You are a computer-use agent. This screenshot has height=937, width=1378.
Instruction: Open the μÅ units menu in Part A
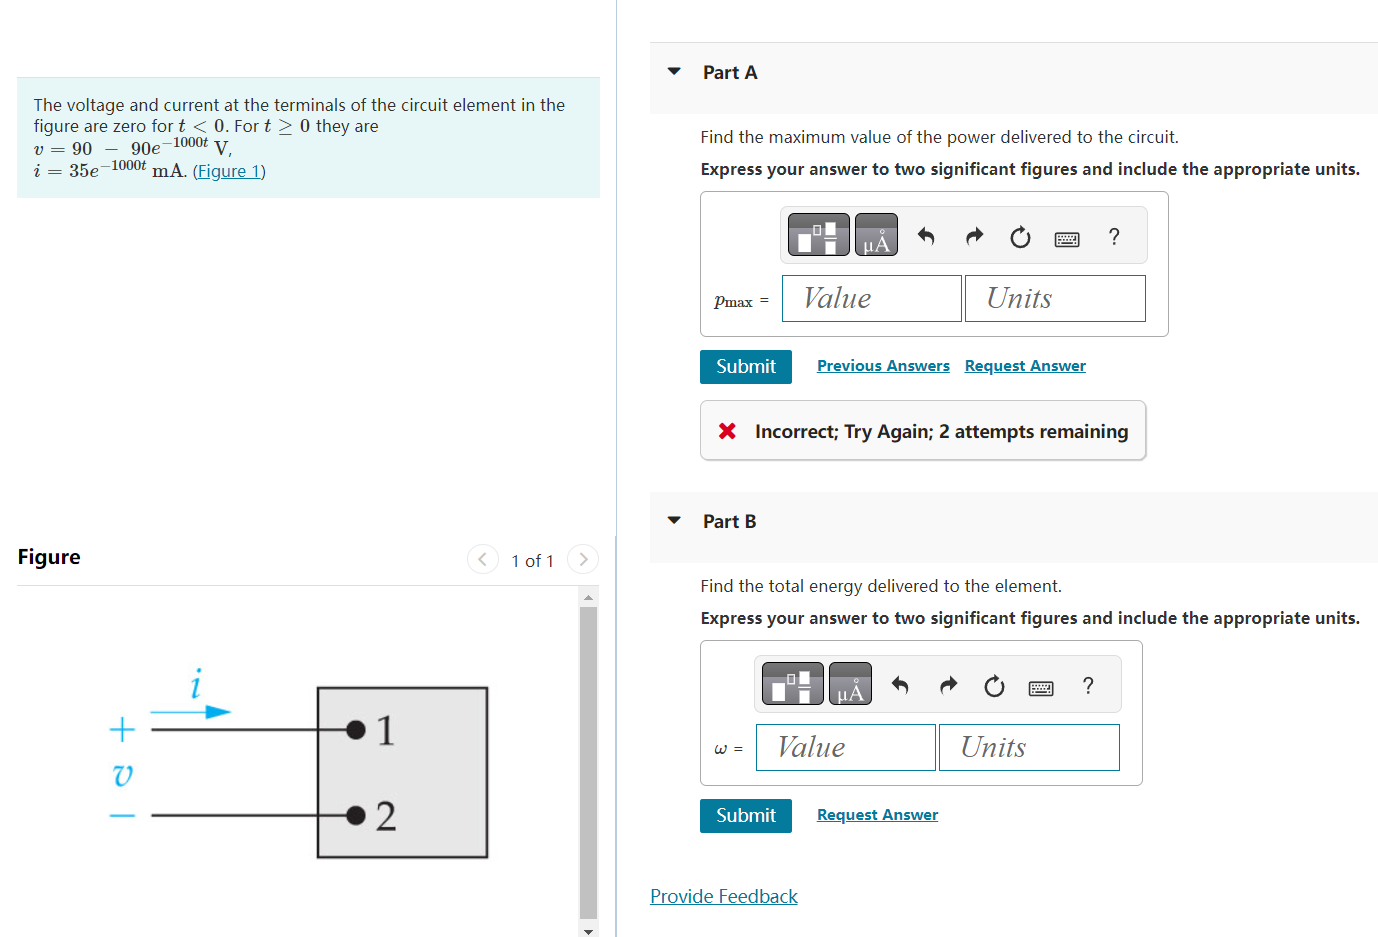[x=875, y=234]
